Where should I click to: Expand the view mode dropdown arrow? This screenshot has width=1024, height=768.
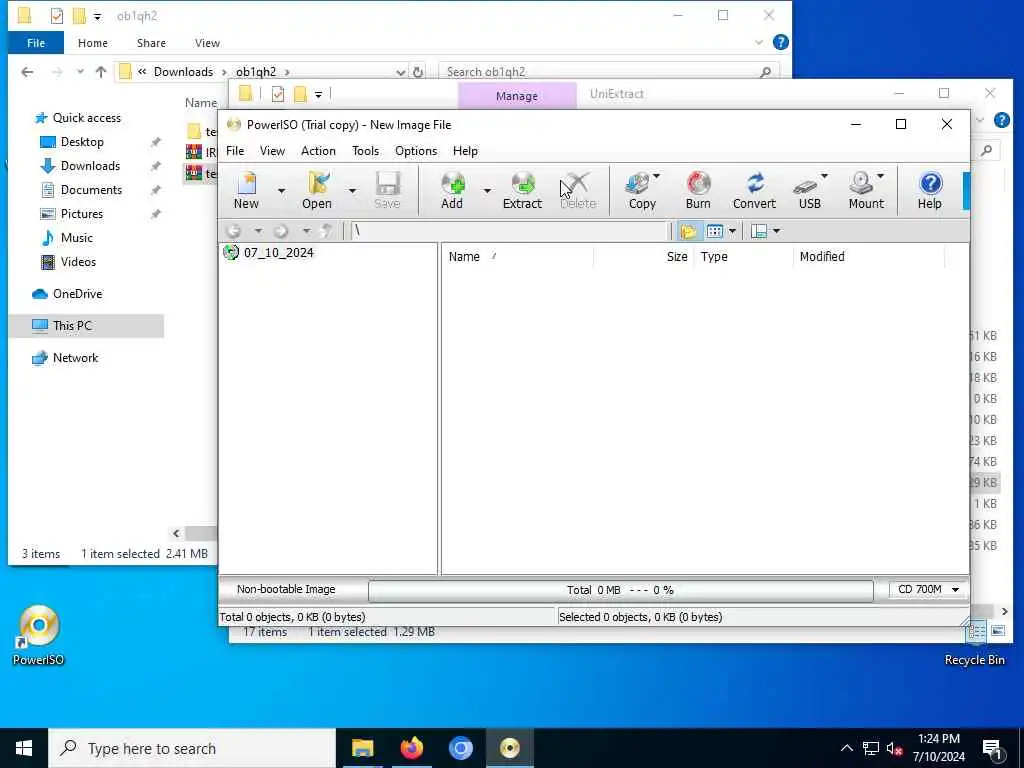point(732,231)
